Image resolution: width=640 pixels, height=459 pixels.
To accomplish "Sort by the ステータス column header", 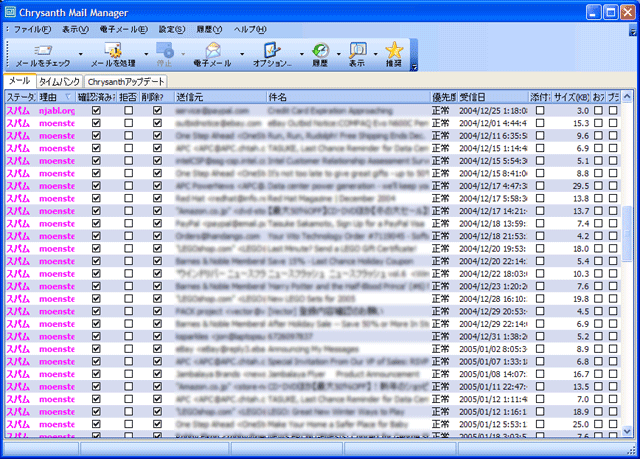I will pos(21,97).
